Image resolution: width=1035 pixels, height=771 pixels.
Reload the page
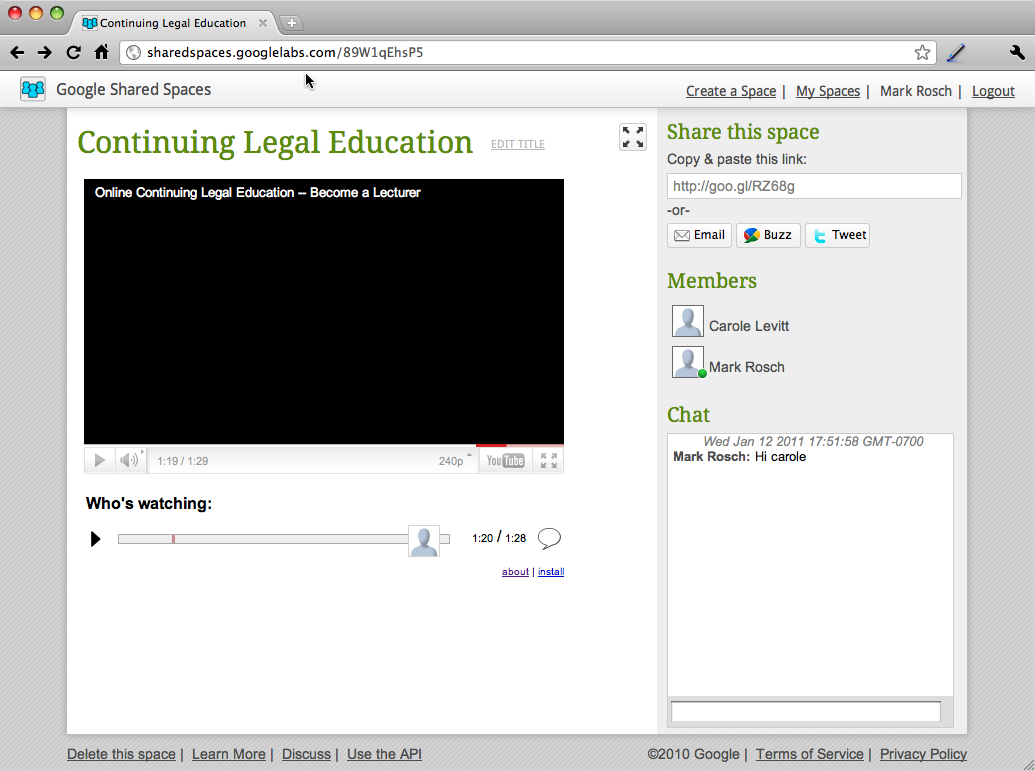point(73,53)
